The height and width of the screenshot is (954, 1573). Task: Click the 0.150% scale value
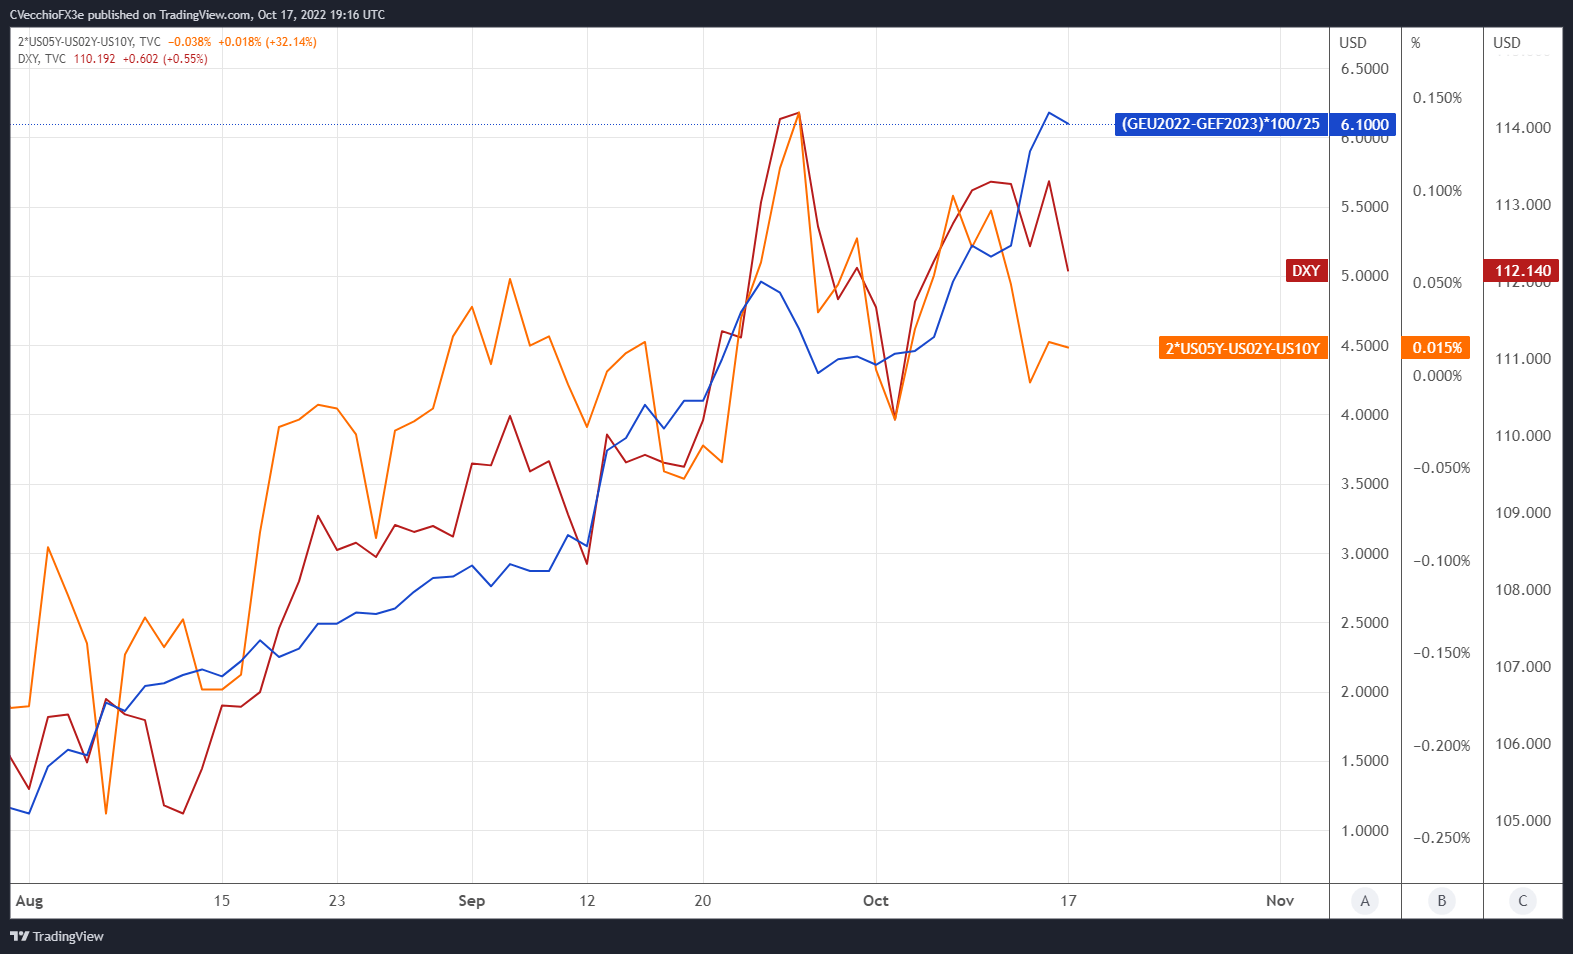pos(1437,98)
